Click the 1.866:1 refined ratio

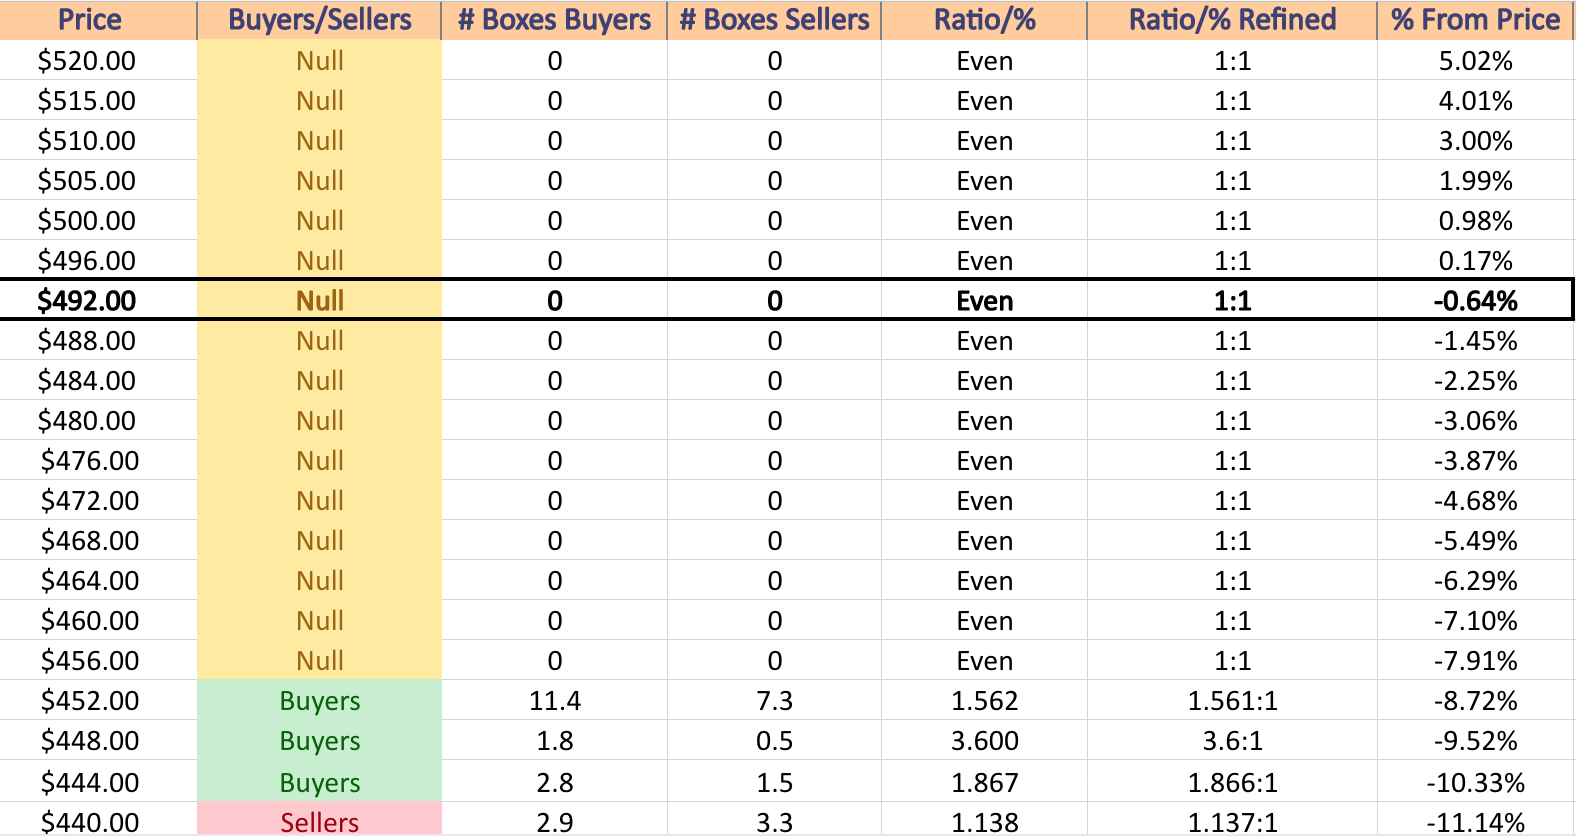point(1232,783)
